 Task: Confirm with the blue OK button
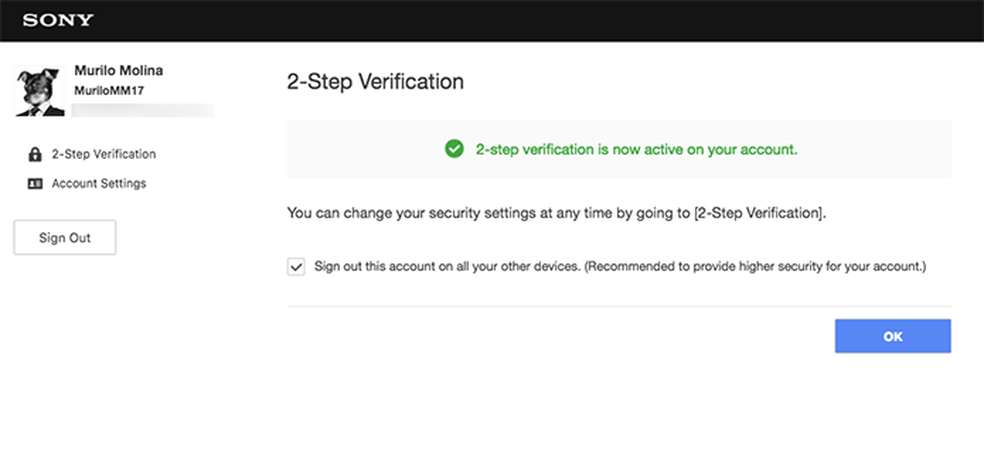[x=892, y=337]
